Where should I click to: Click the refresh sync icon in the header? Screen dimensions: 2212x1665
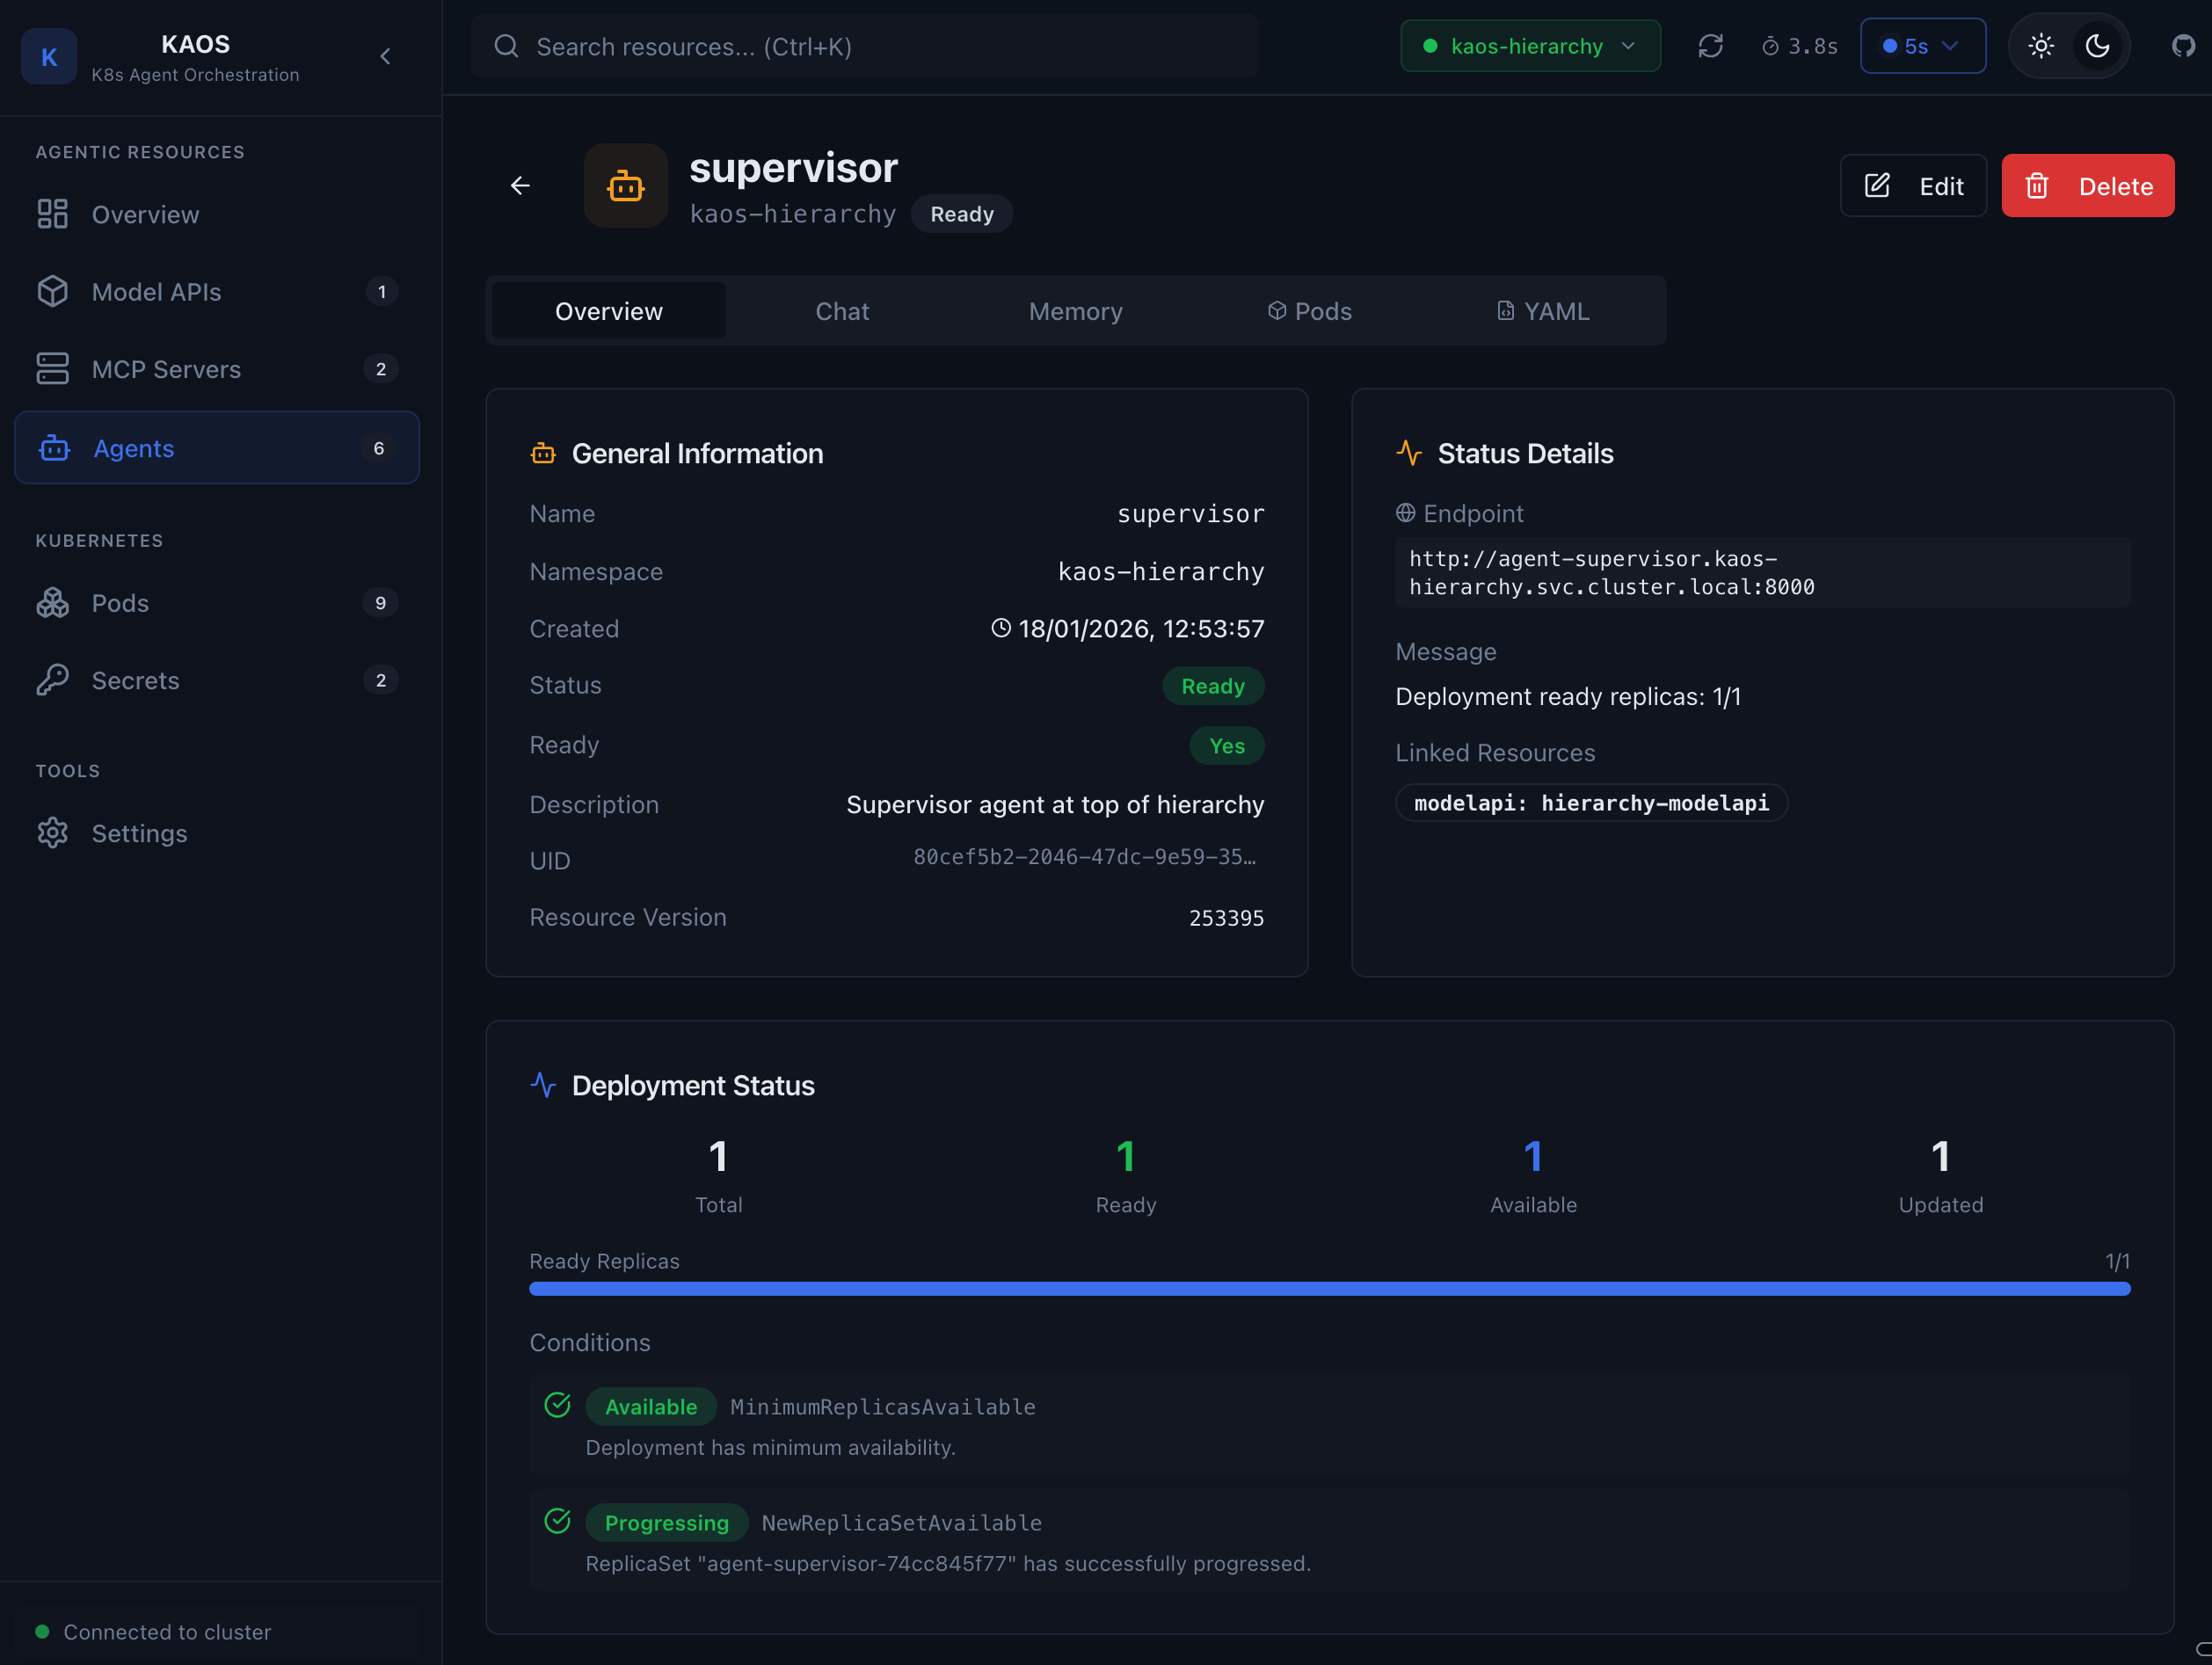(x=1710, y=45)
